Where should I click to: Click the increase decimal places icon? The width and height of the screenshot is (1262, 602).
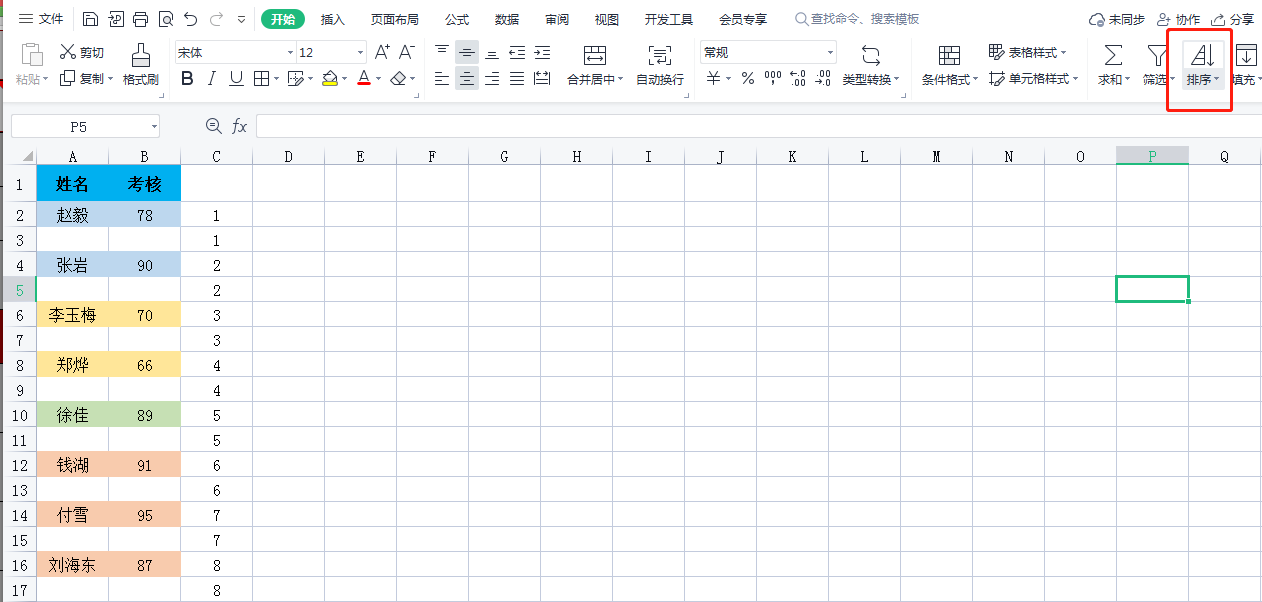798,78
